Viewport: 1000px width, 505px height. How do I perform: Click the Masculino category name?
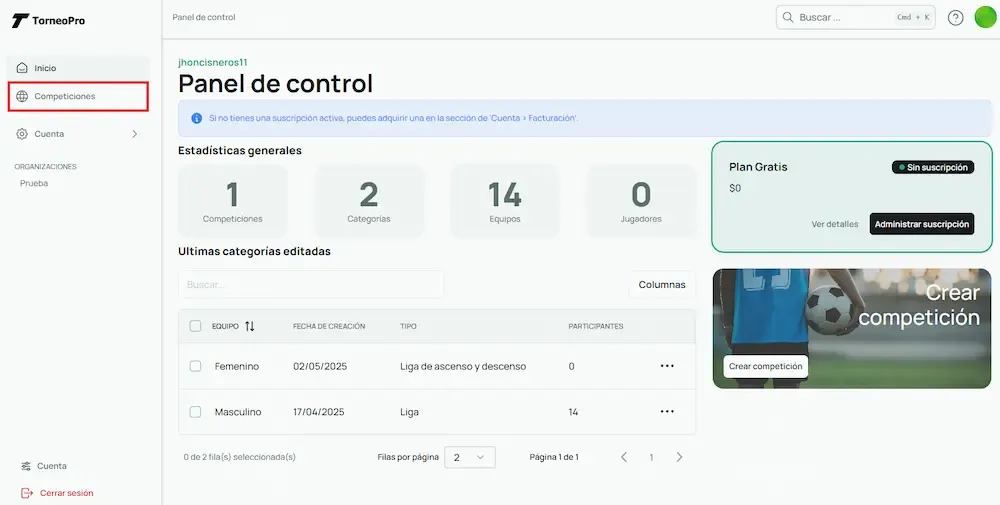[238, 412]
